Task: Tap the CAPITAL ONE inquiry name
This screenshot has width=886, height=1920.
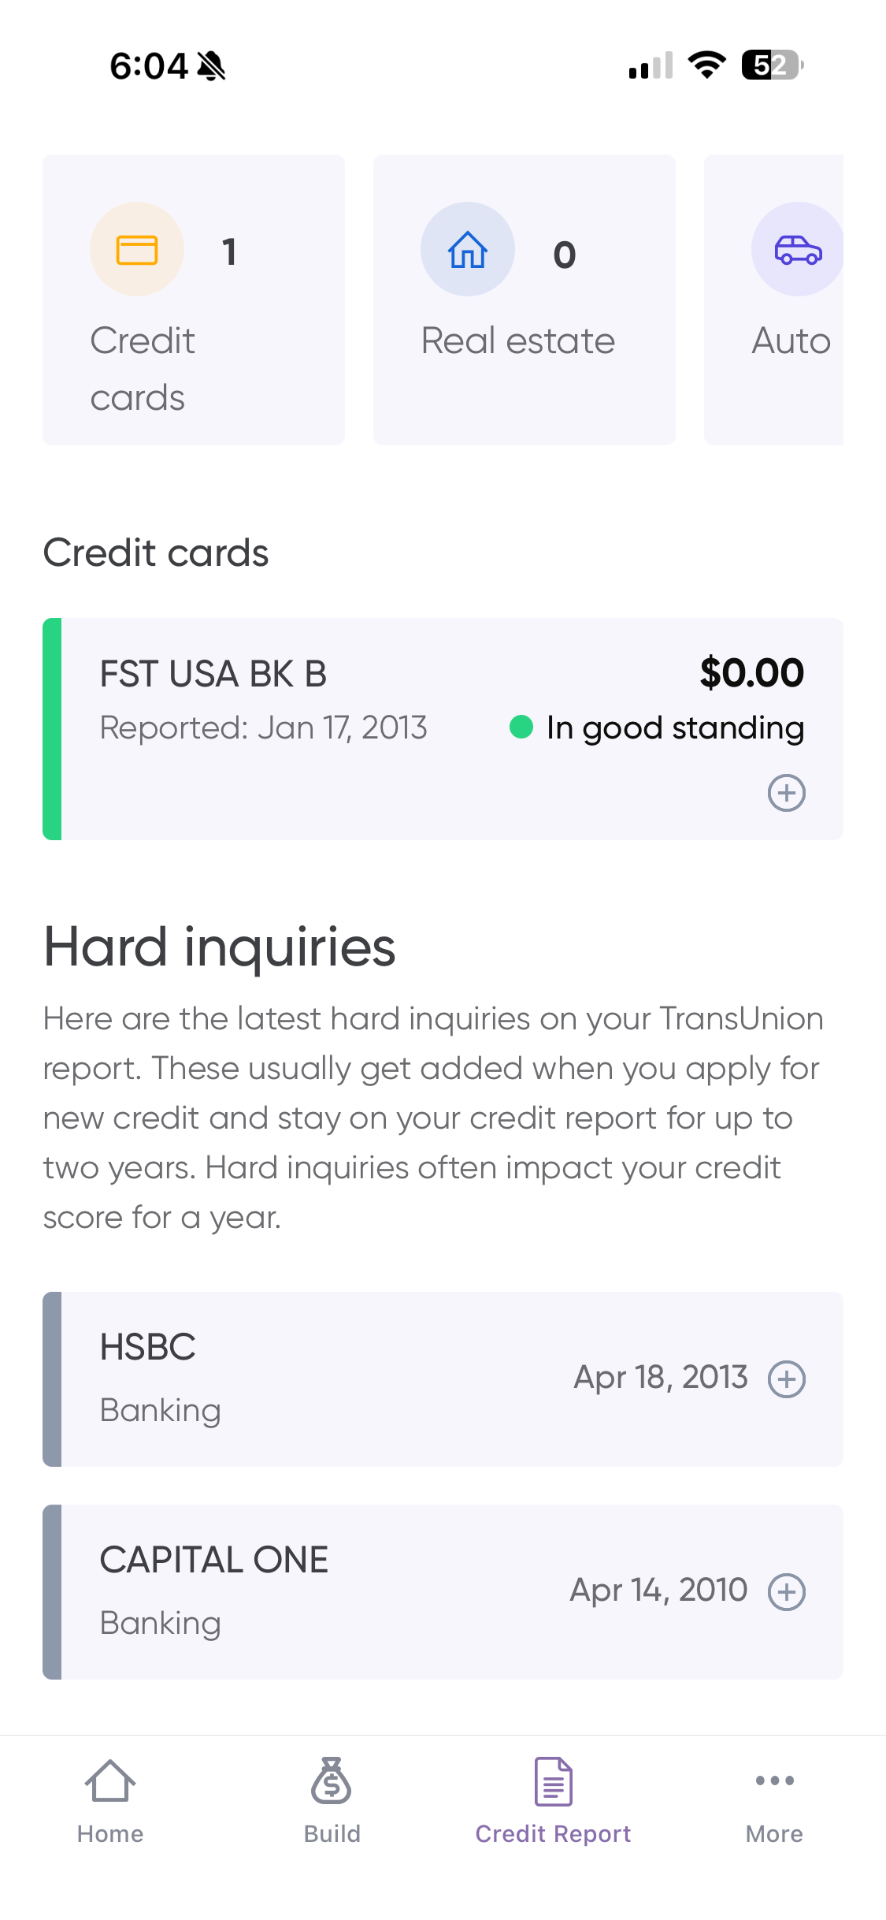Action: pos(214,1560)
